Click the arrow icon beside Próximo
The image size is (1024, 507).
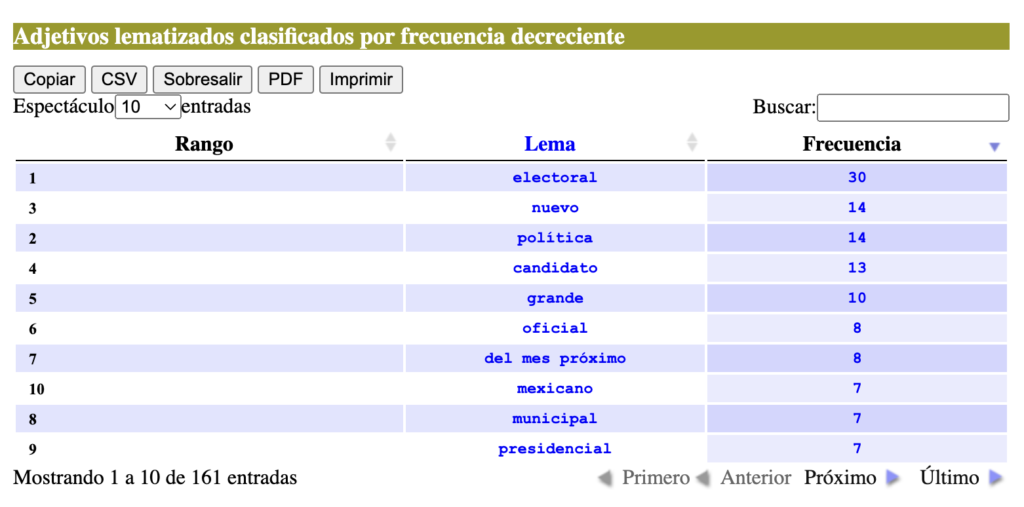892,478
